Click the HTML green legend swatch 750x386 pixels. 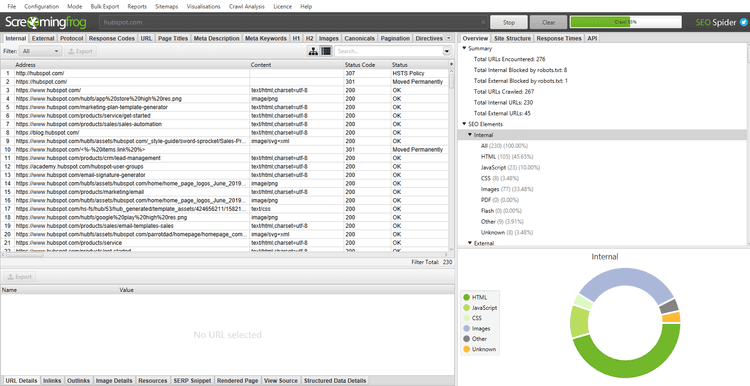pyautogui.click(x=466, y=297)
